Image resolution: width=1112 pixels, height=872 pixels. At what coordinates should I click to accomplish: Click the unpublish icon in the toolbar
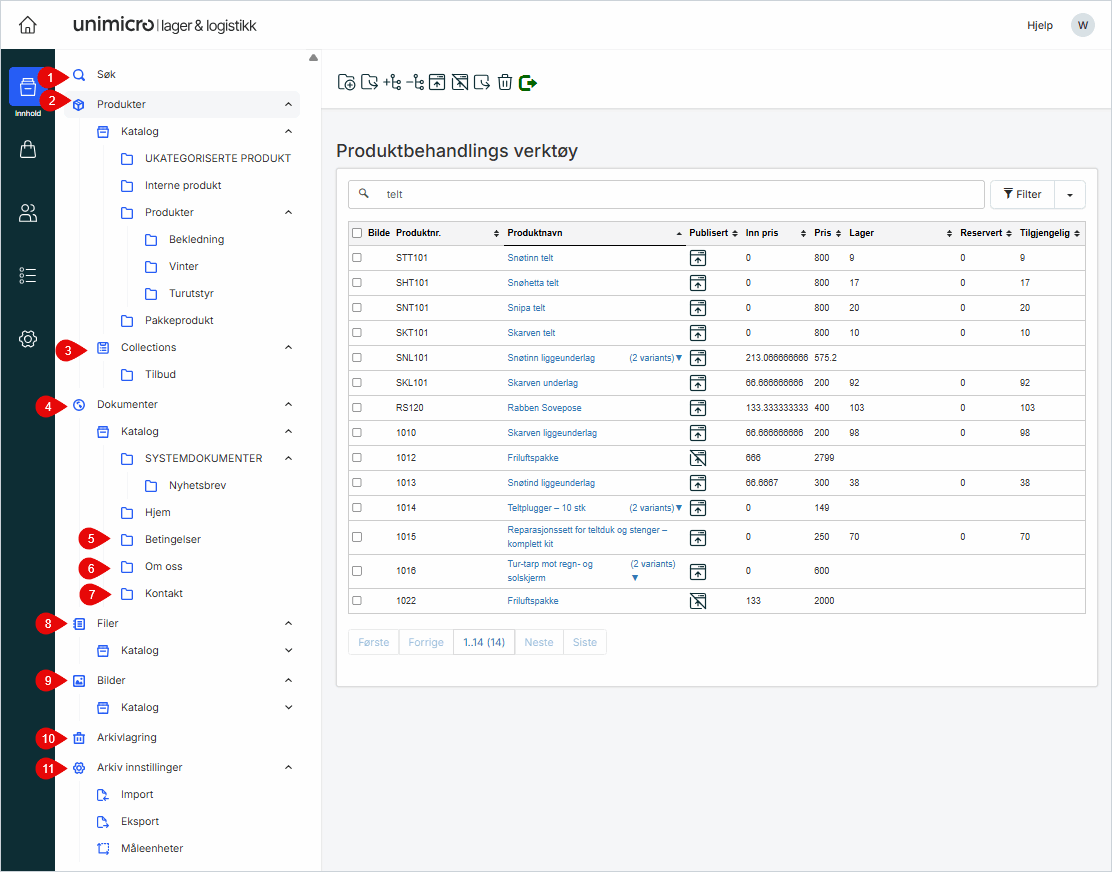click(460, 82)
